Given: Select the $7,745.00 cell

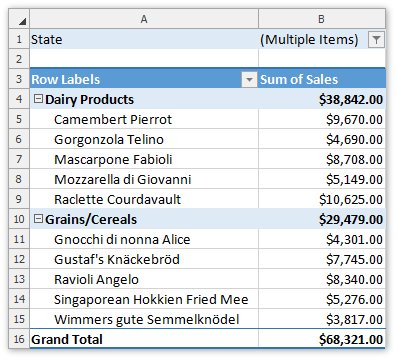Looking at the screenshot, I should 322,259.
